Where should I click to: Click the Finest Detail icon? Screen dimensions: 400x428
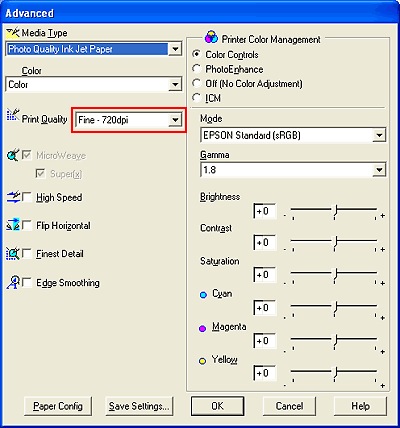coord(13,254)
